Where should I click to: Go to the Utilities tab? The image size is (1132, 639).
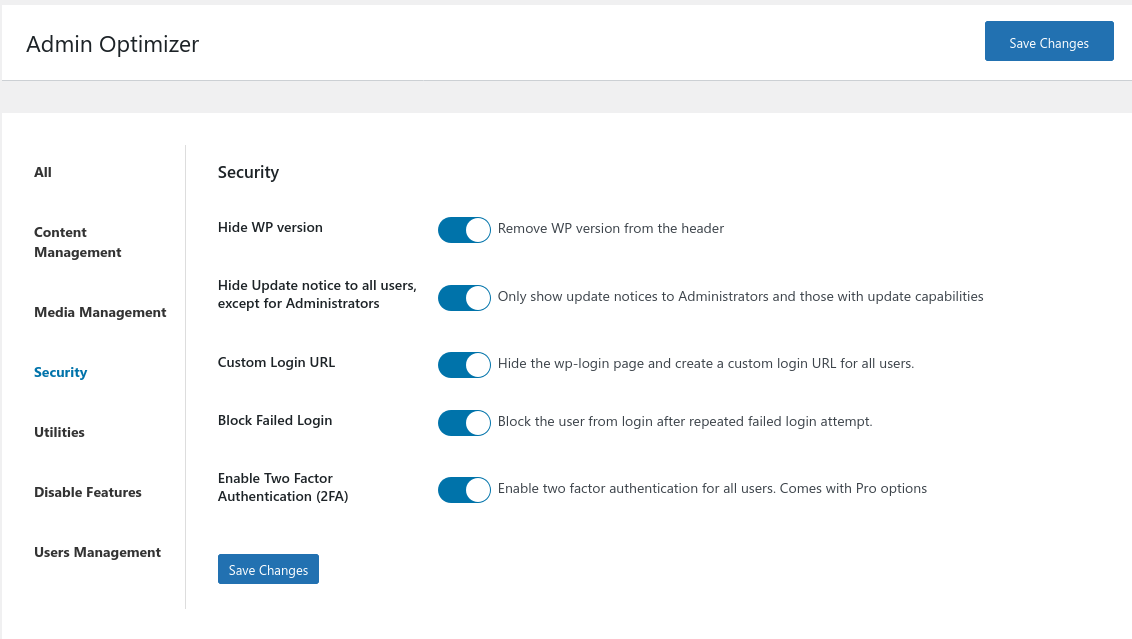(x=59, y=432)
